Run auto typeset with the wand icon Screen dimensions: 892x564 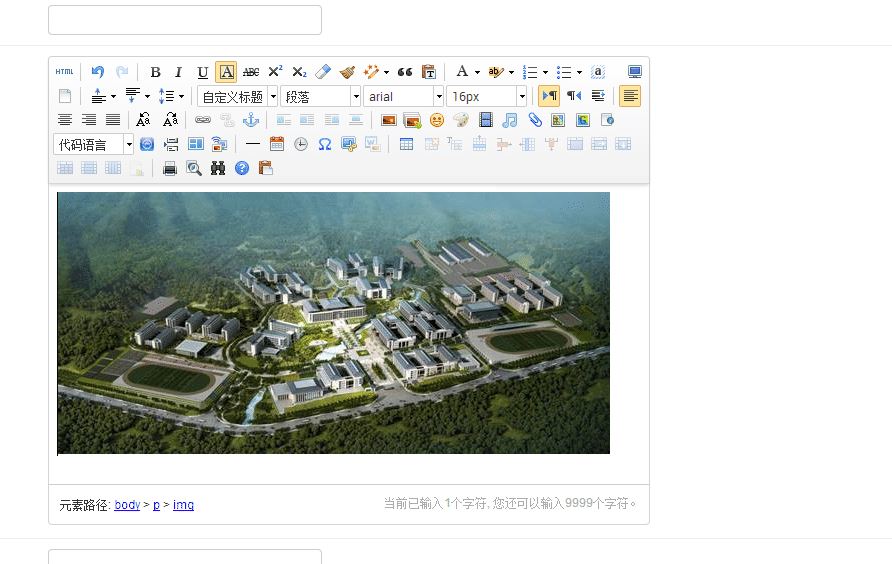(371, 72)
